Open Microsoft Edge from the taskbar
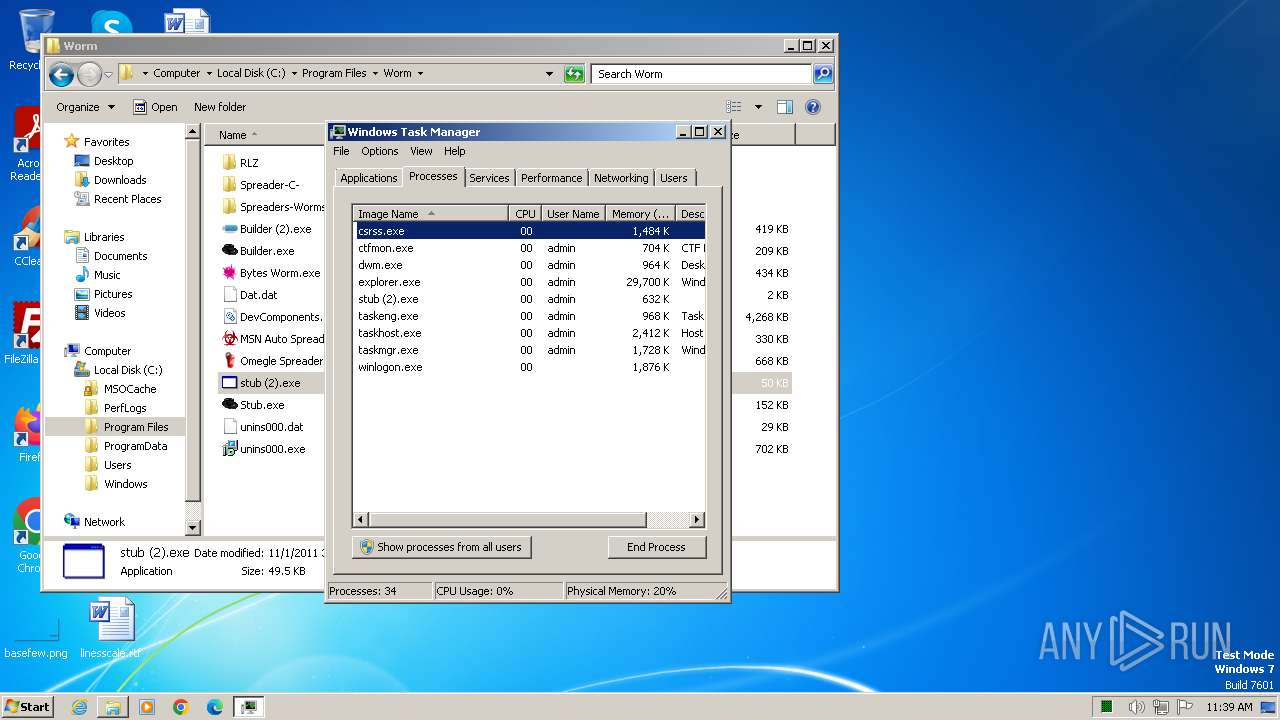The image size is (1280, 720). coord(215,707)
